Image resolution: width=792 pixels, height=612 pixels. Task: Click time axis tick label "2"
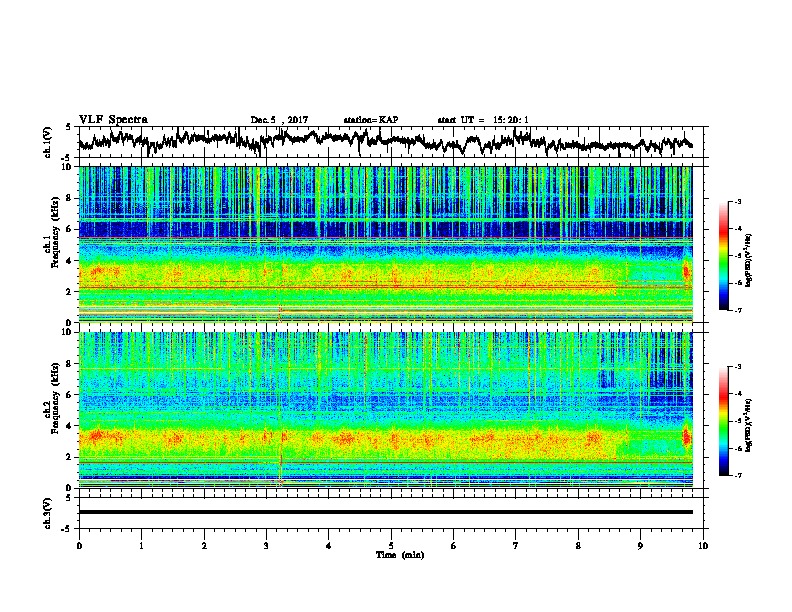pos(204,546)
